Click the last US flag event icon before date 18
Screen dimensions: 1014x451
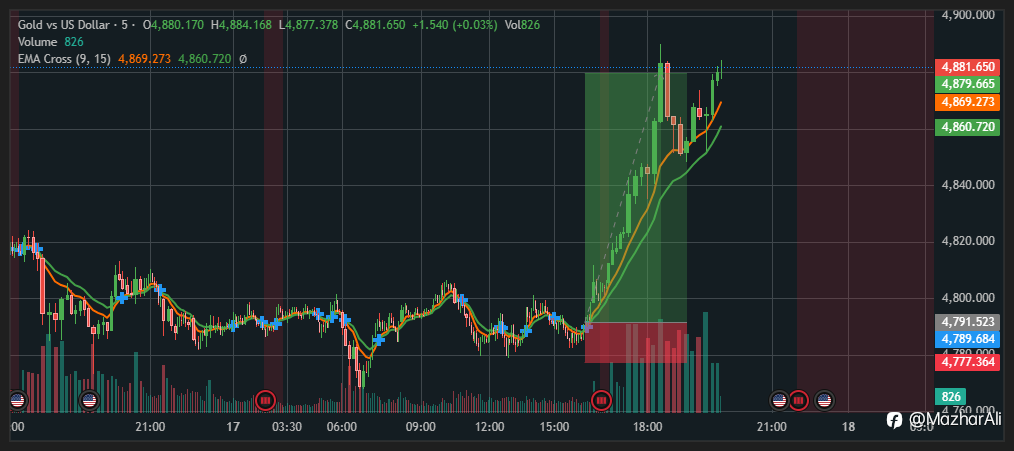824,401
